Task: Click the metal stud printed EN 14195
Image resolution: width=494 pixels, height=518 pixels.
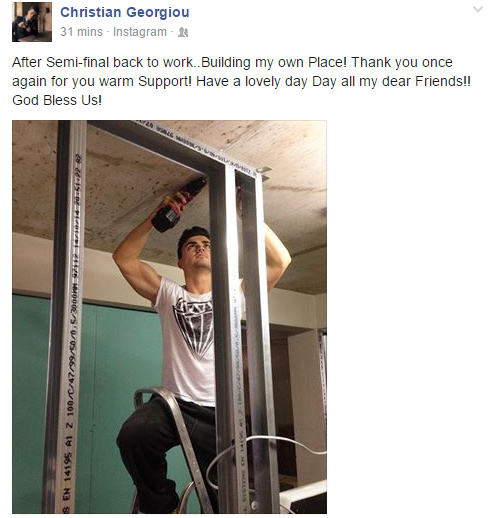Action: [63, 317]
